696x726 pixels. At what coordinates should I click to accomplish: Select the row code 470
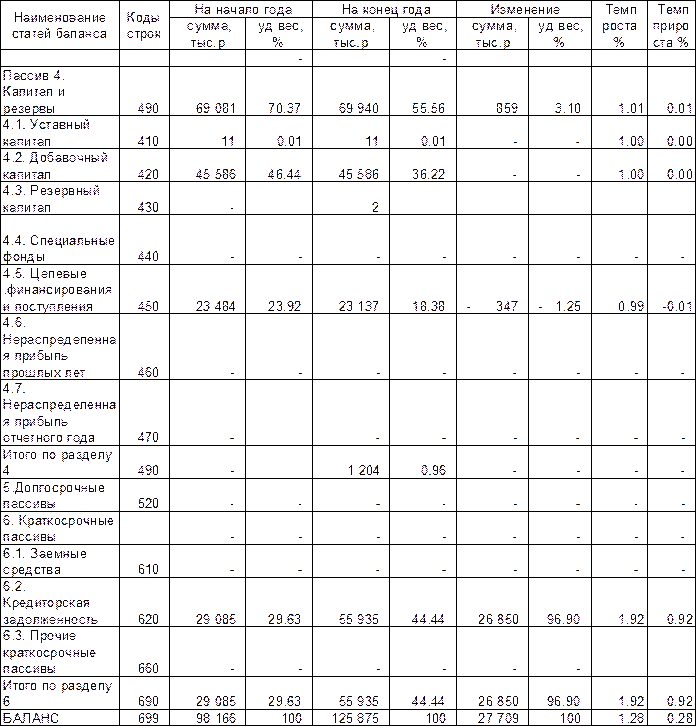click(x=148, y=438)
